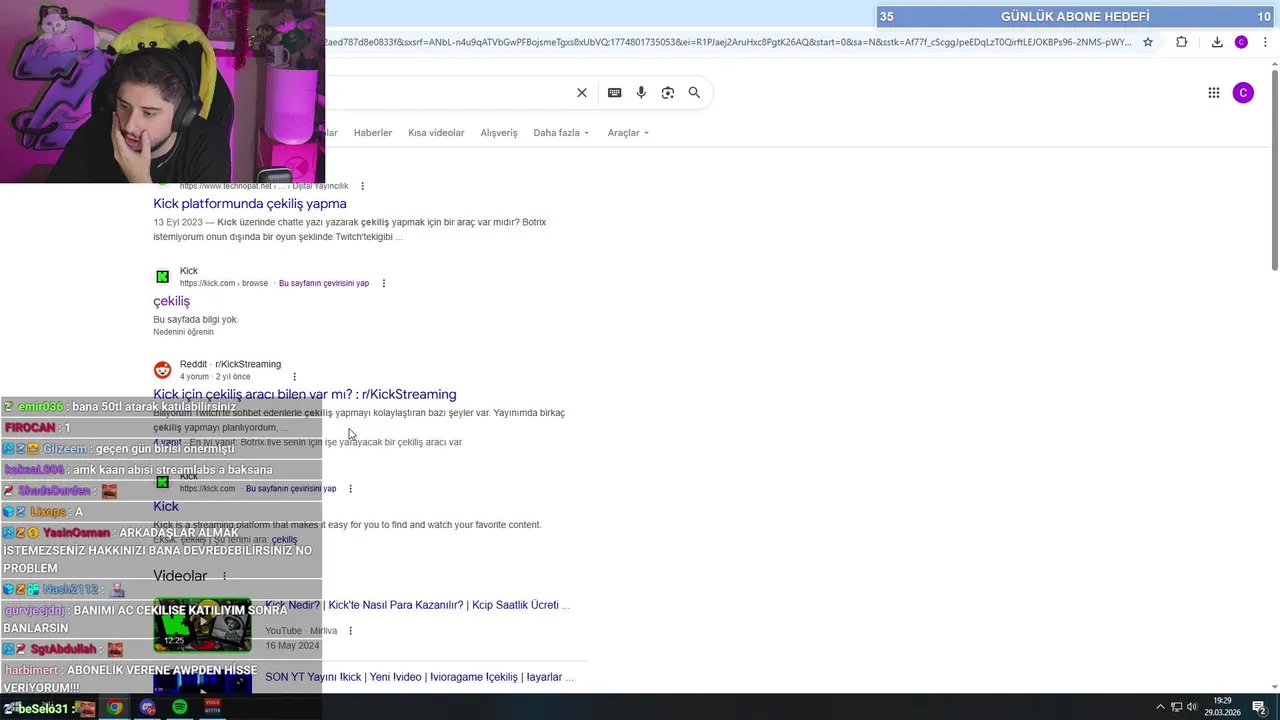
Task: Search by image with the camera lens icon
Action: (x=667, y=93)
